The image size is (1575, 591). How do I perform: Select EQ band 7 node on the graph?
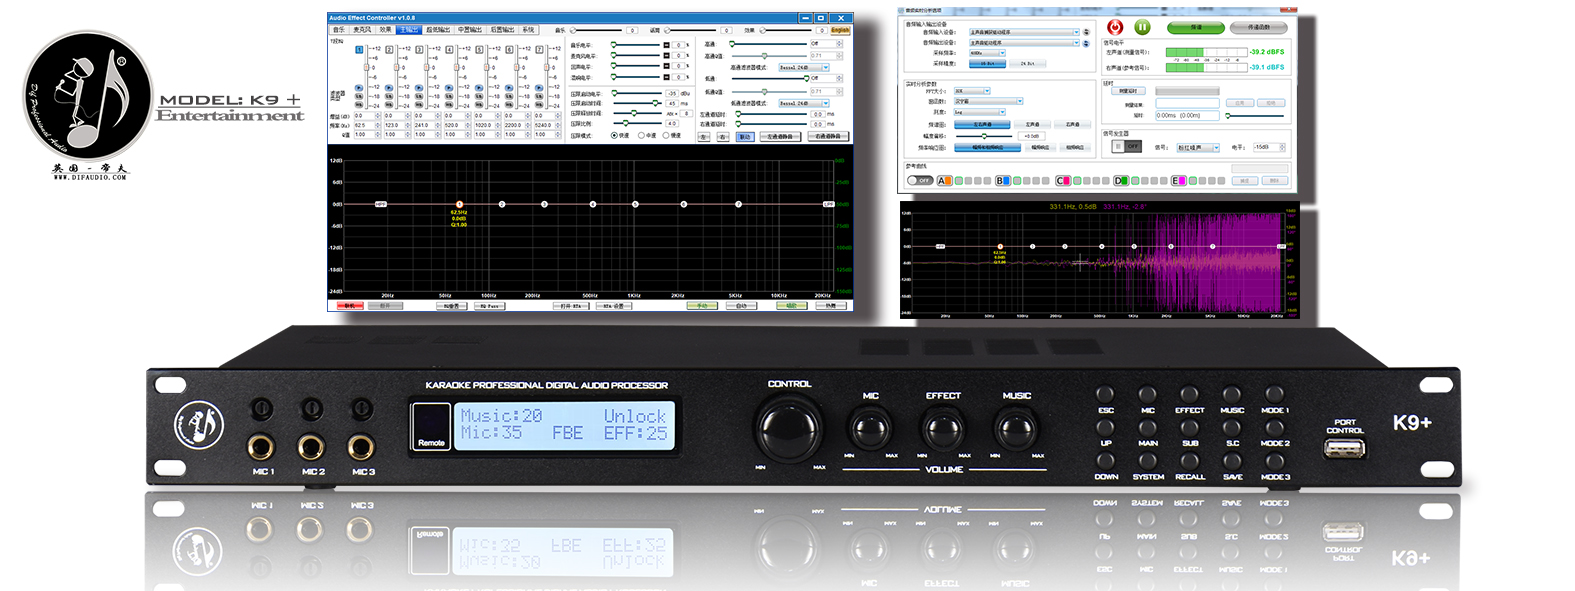pos(738,204)
